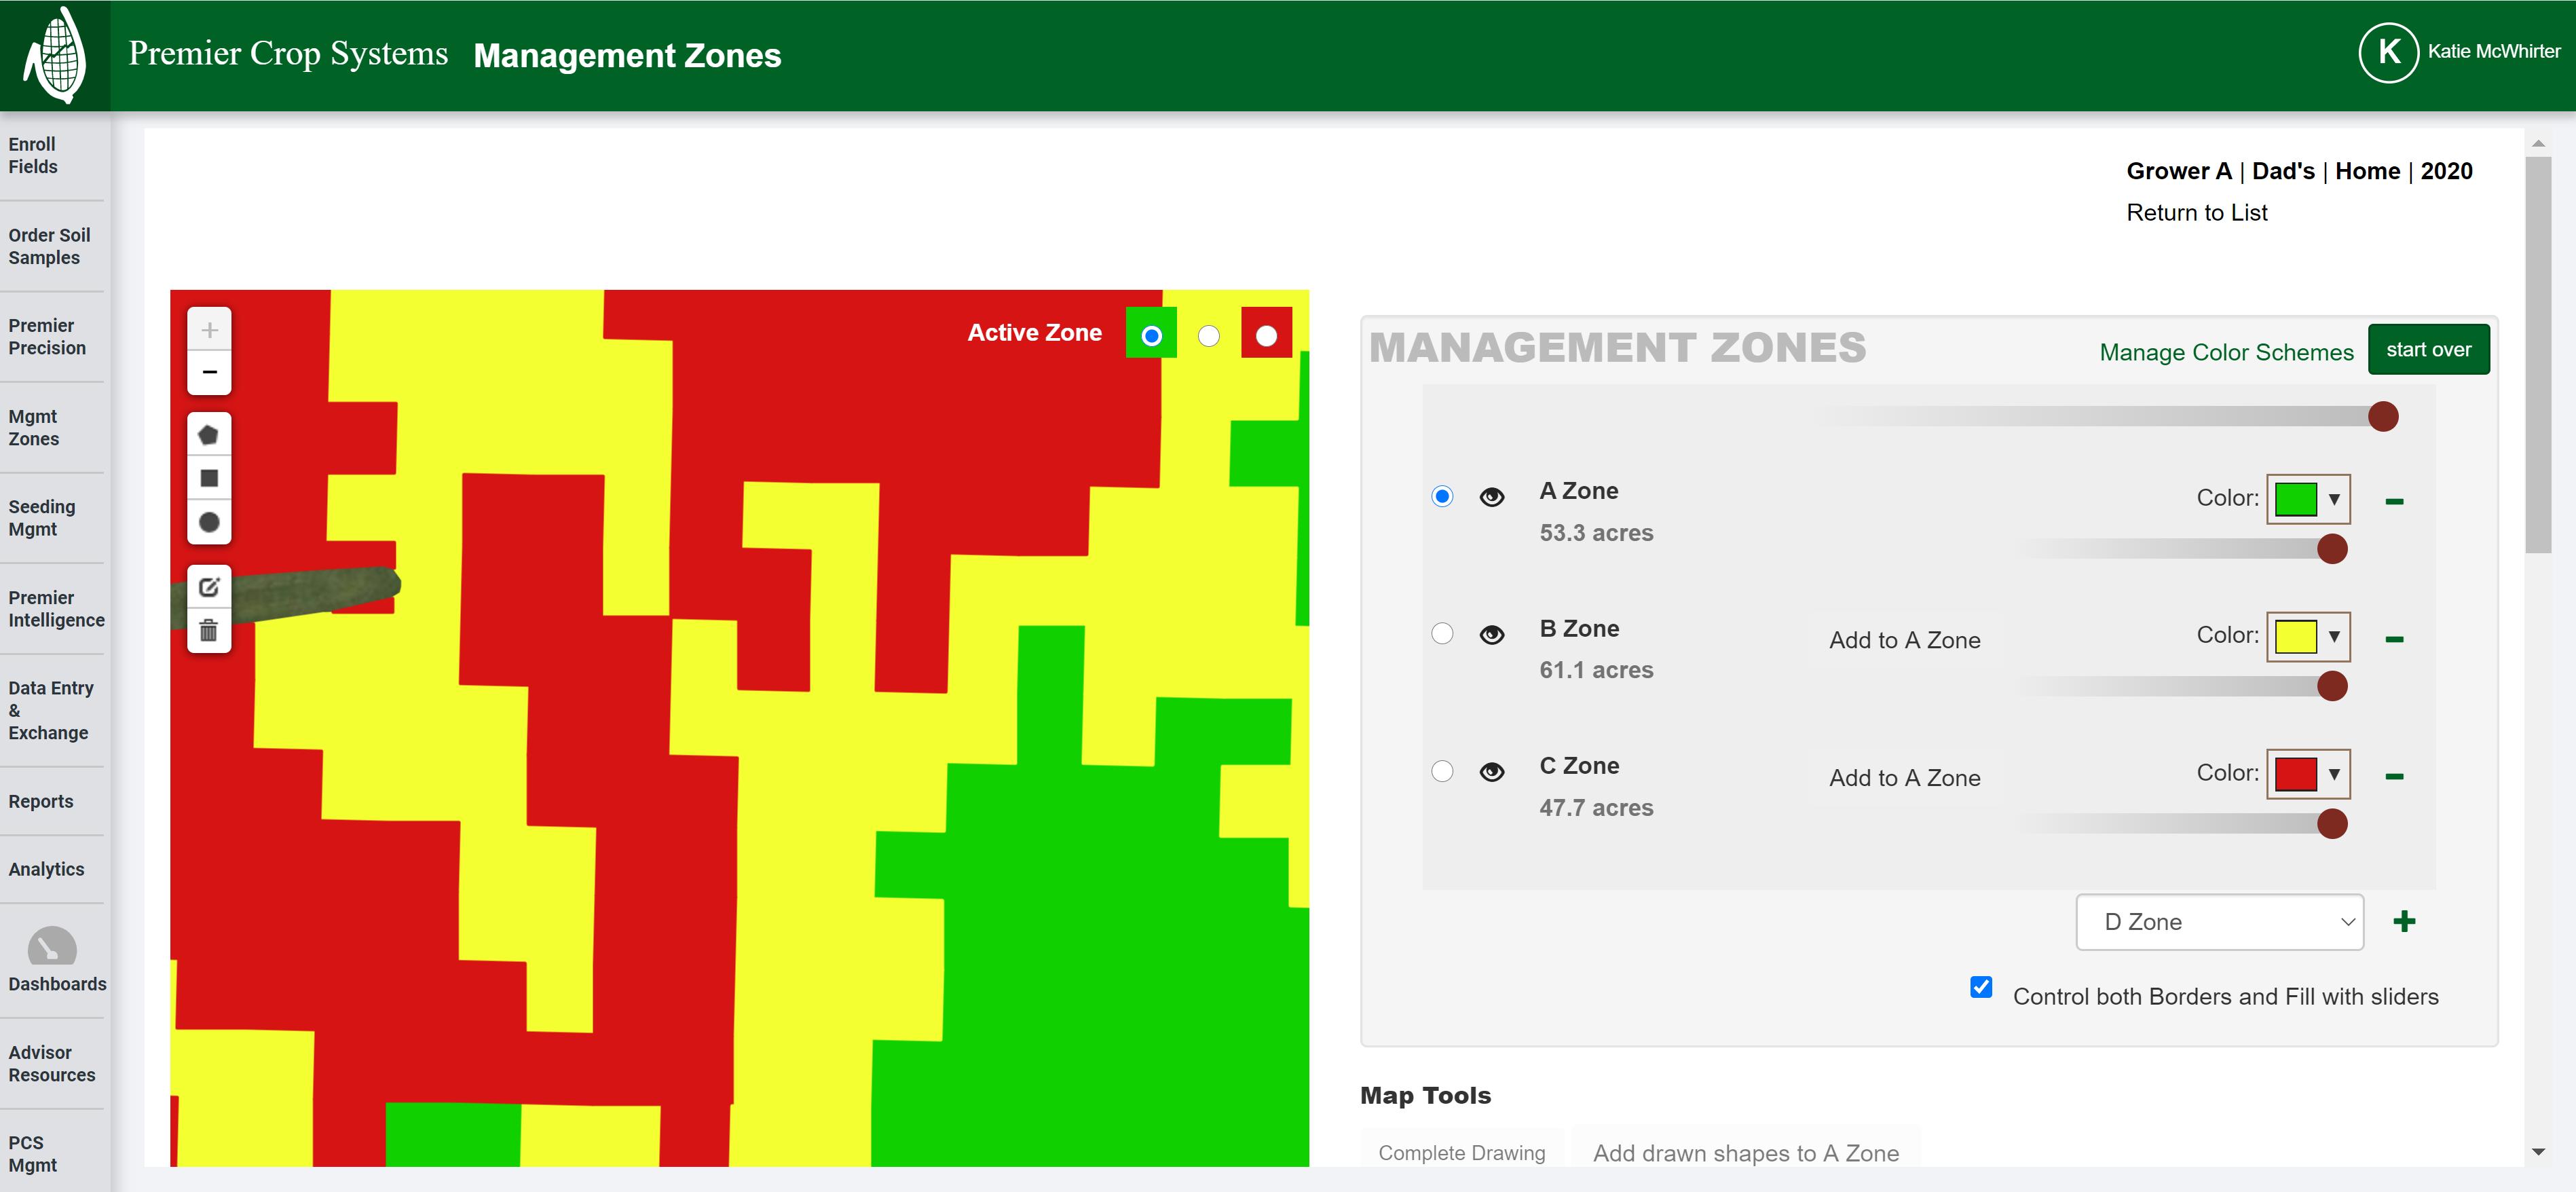Select the circle drawing tool
Image resolution: width=2576 pixels, height=1192 pixels.
click(209, 521)
